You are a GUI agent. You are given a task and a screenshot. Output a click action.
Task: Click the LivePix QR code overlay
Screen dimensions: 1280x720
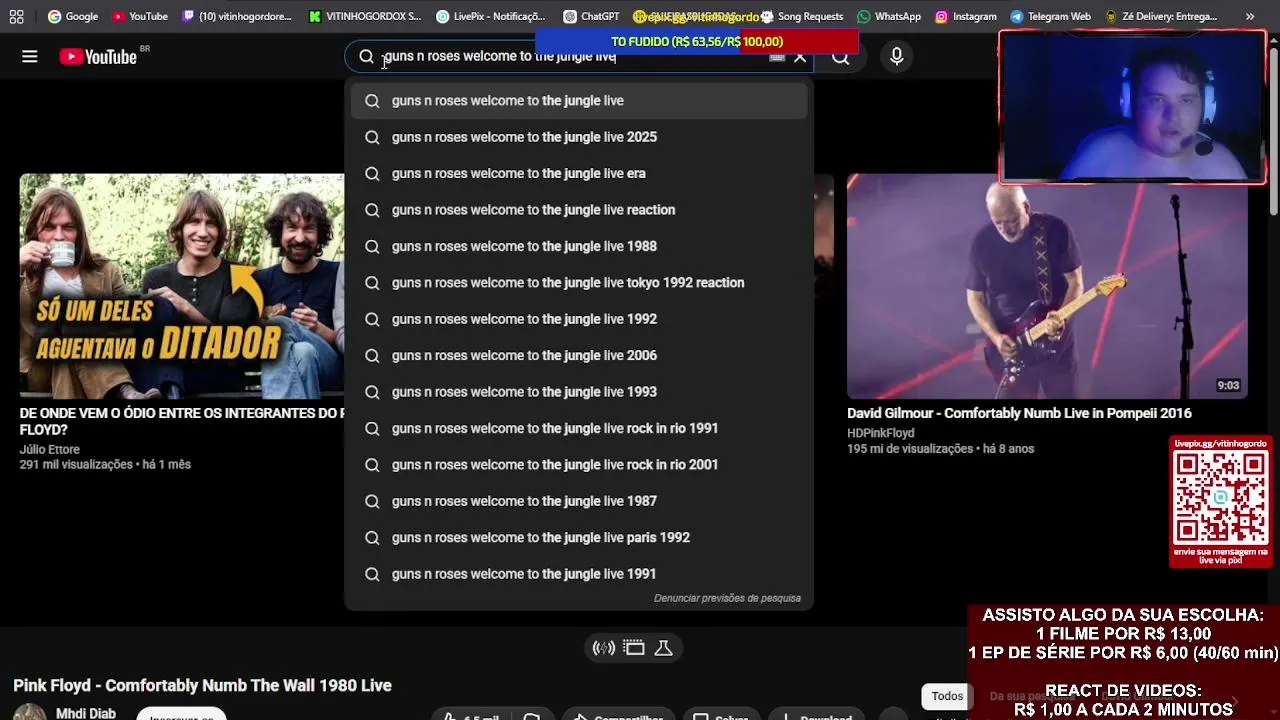pyautogui.click(x=1220, y=501)
